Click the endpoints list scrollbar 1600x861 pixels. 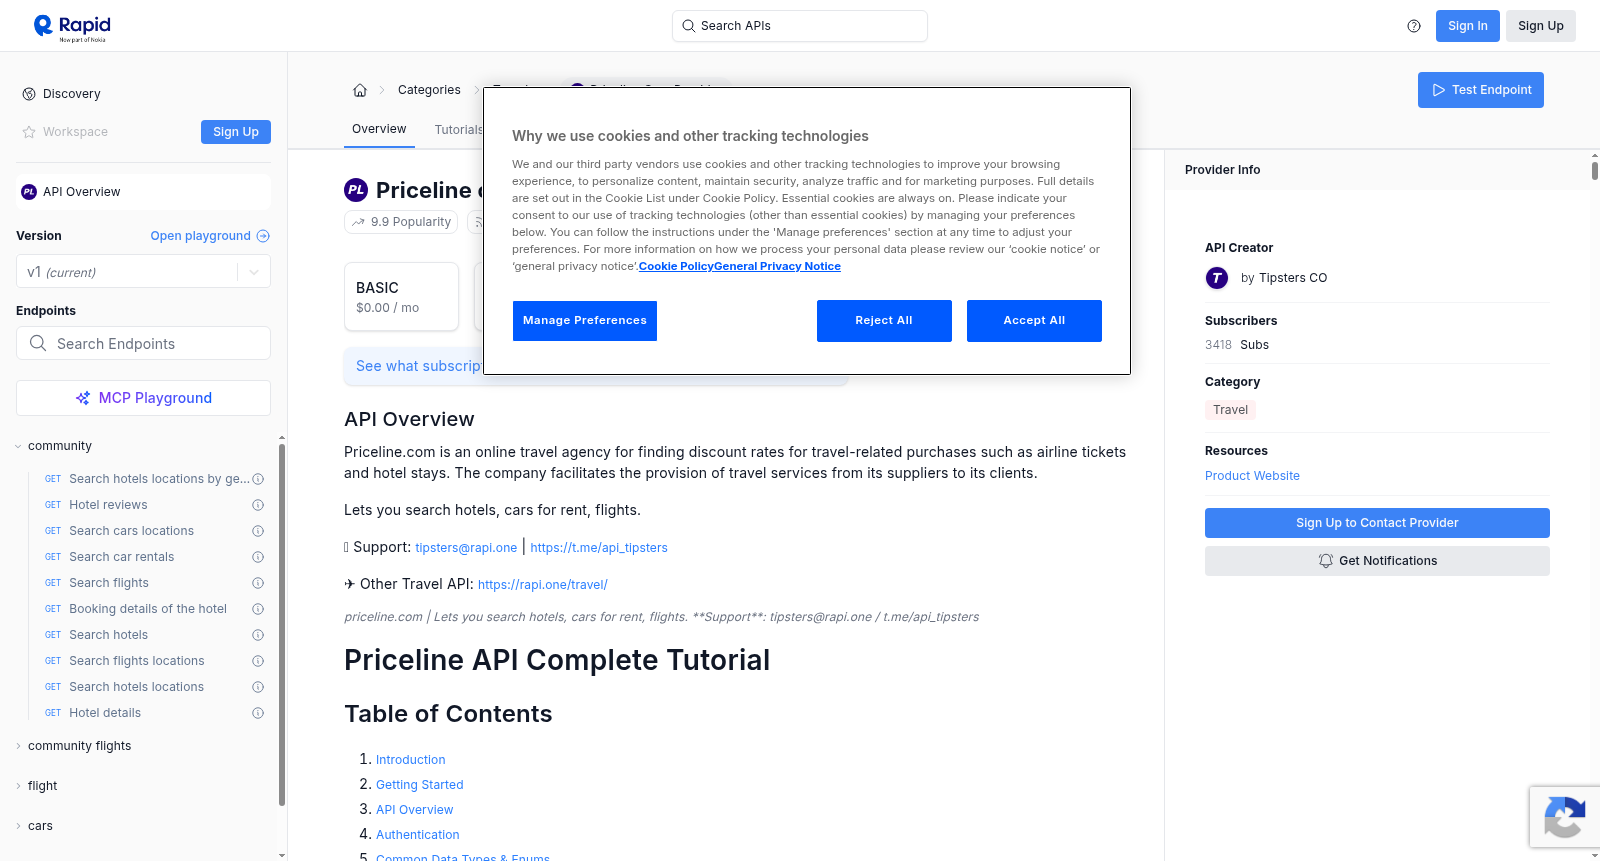click(282, 624)
